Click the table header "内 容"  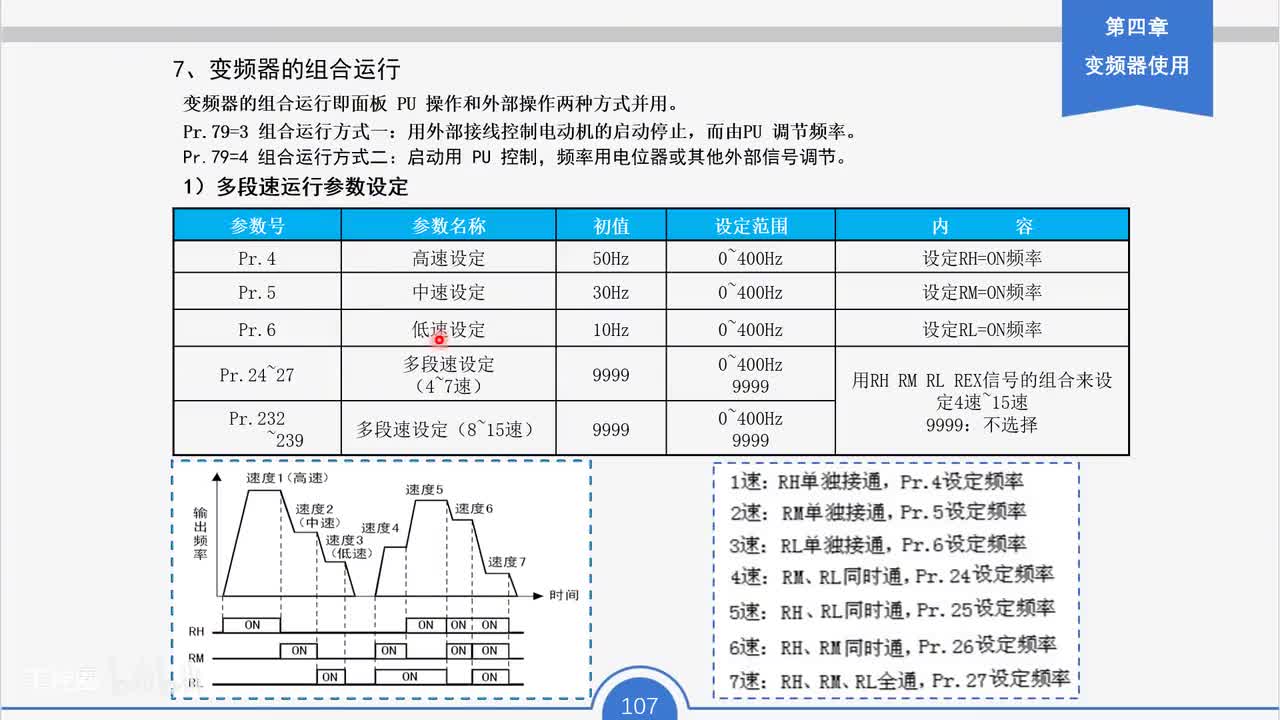click(x=982, y=225)
